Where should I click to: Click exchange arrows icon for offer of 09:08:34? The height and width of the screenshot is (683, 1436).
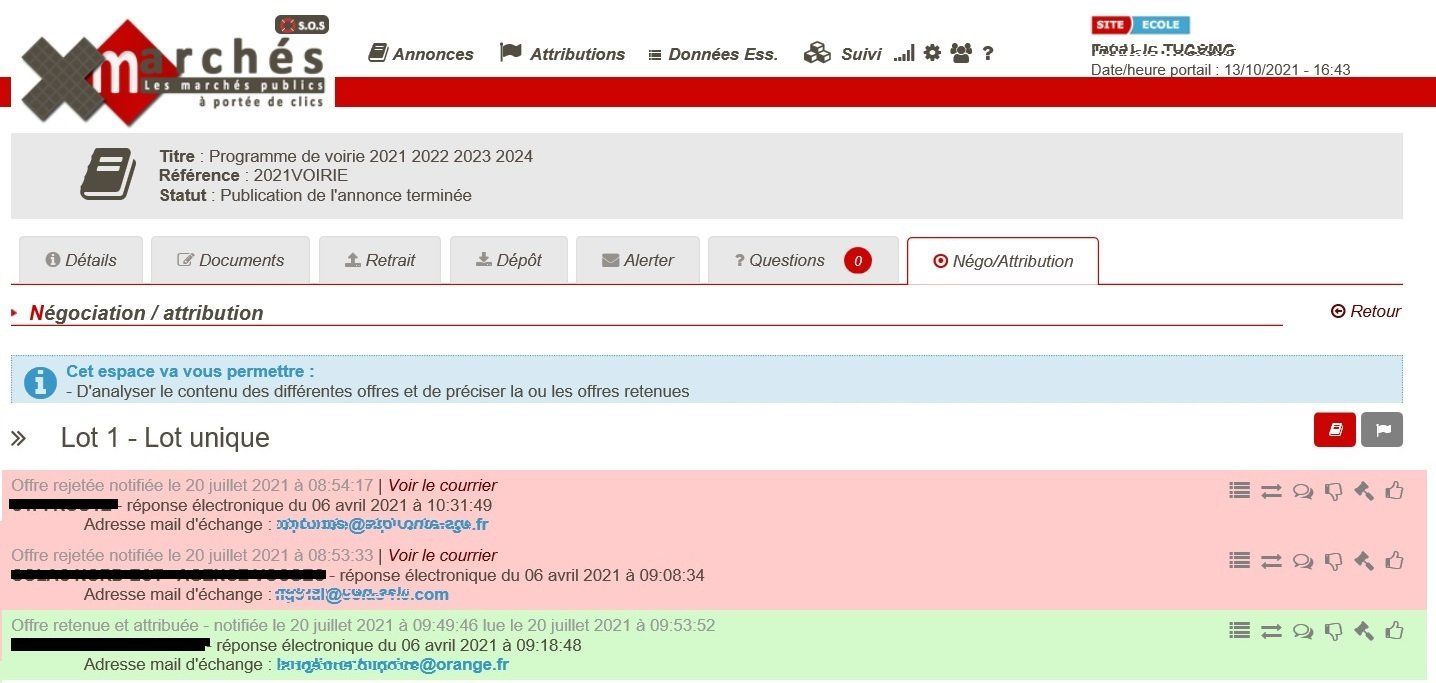(x=1271, y=561)
